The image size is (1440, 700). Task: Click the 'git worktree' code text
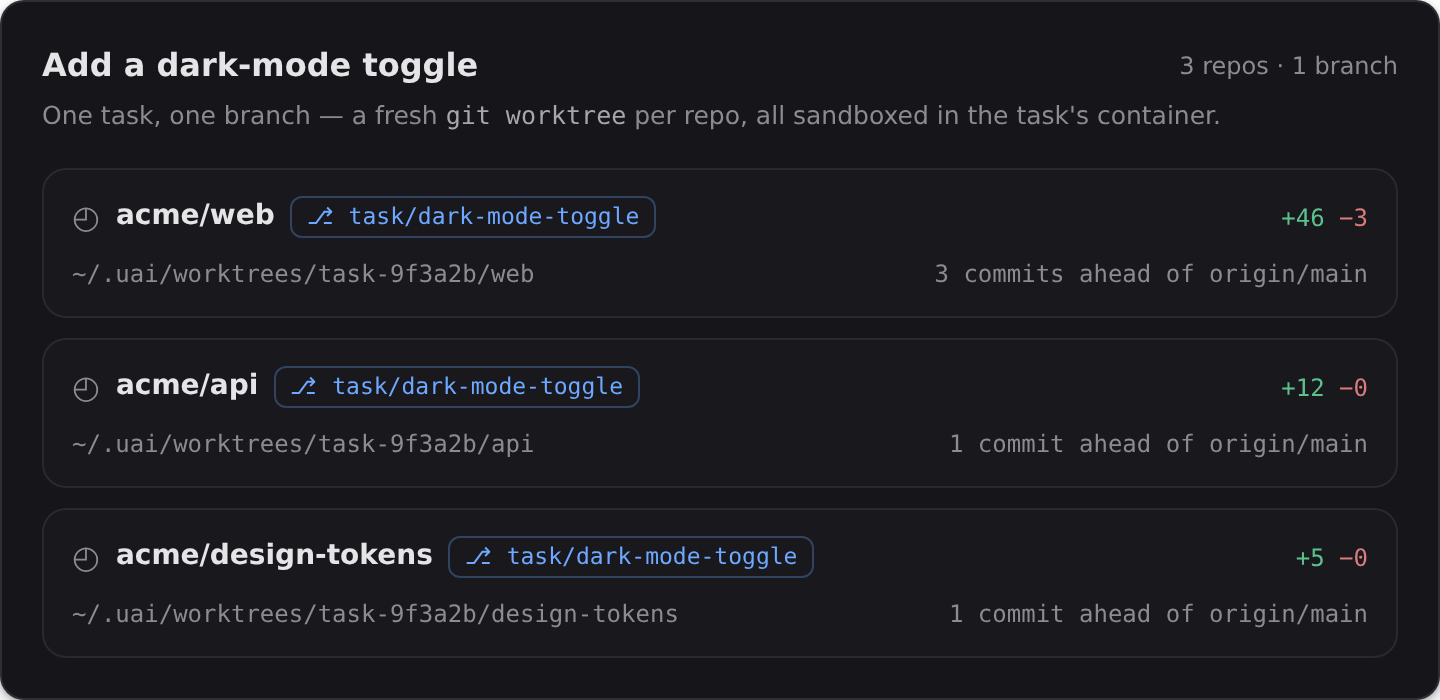coord(536,116)
